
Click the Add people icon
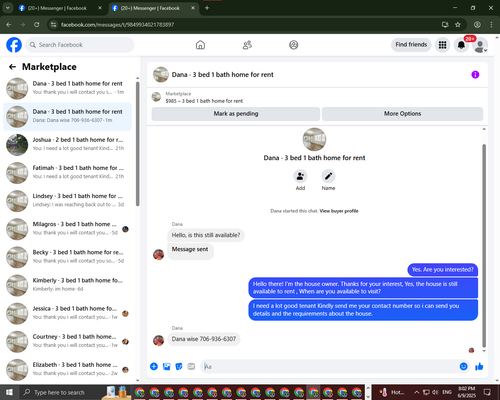pyautogui.click(x=300, y=176)
